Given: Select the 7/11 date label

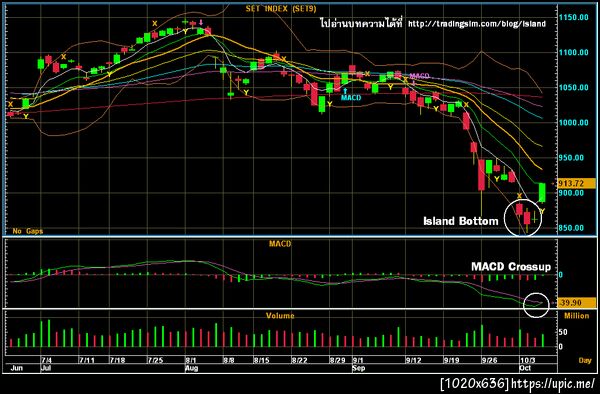Looking at the screenshot, I should [x=86, y=360].
